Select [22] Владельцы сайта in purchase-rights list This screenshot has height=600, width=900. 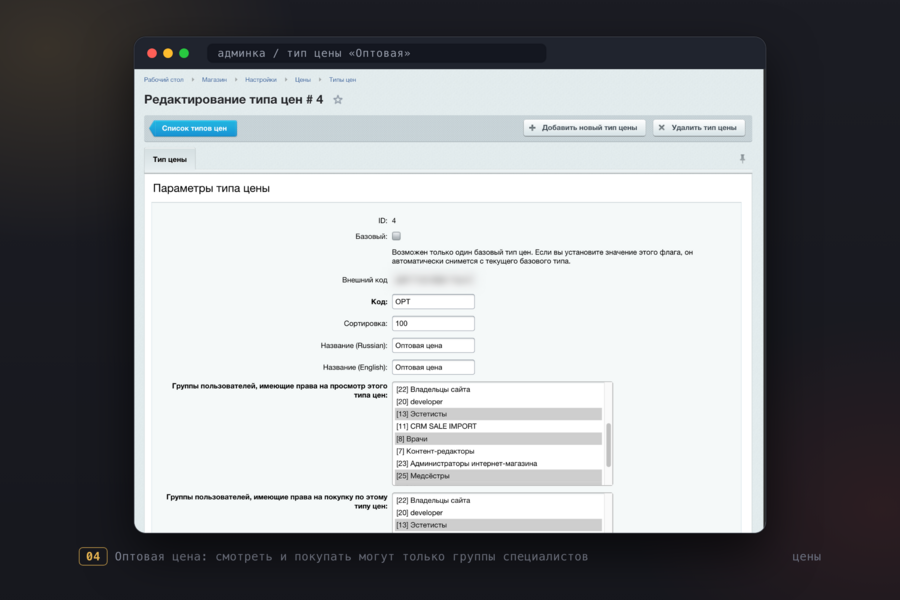tap(498, 500)
